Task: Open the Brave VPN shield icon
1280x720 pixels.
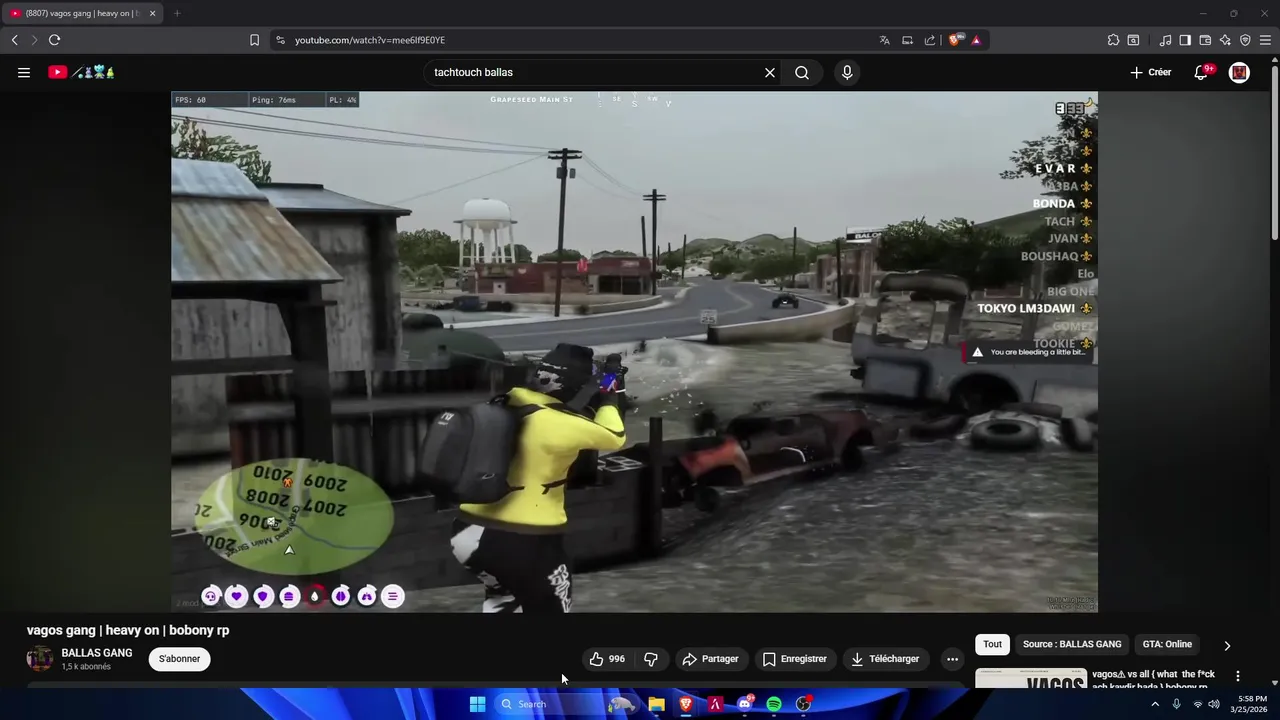Action: (1245, 40)
